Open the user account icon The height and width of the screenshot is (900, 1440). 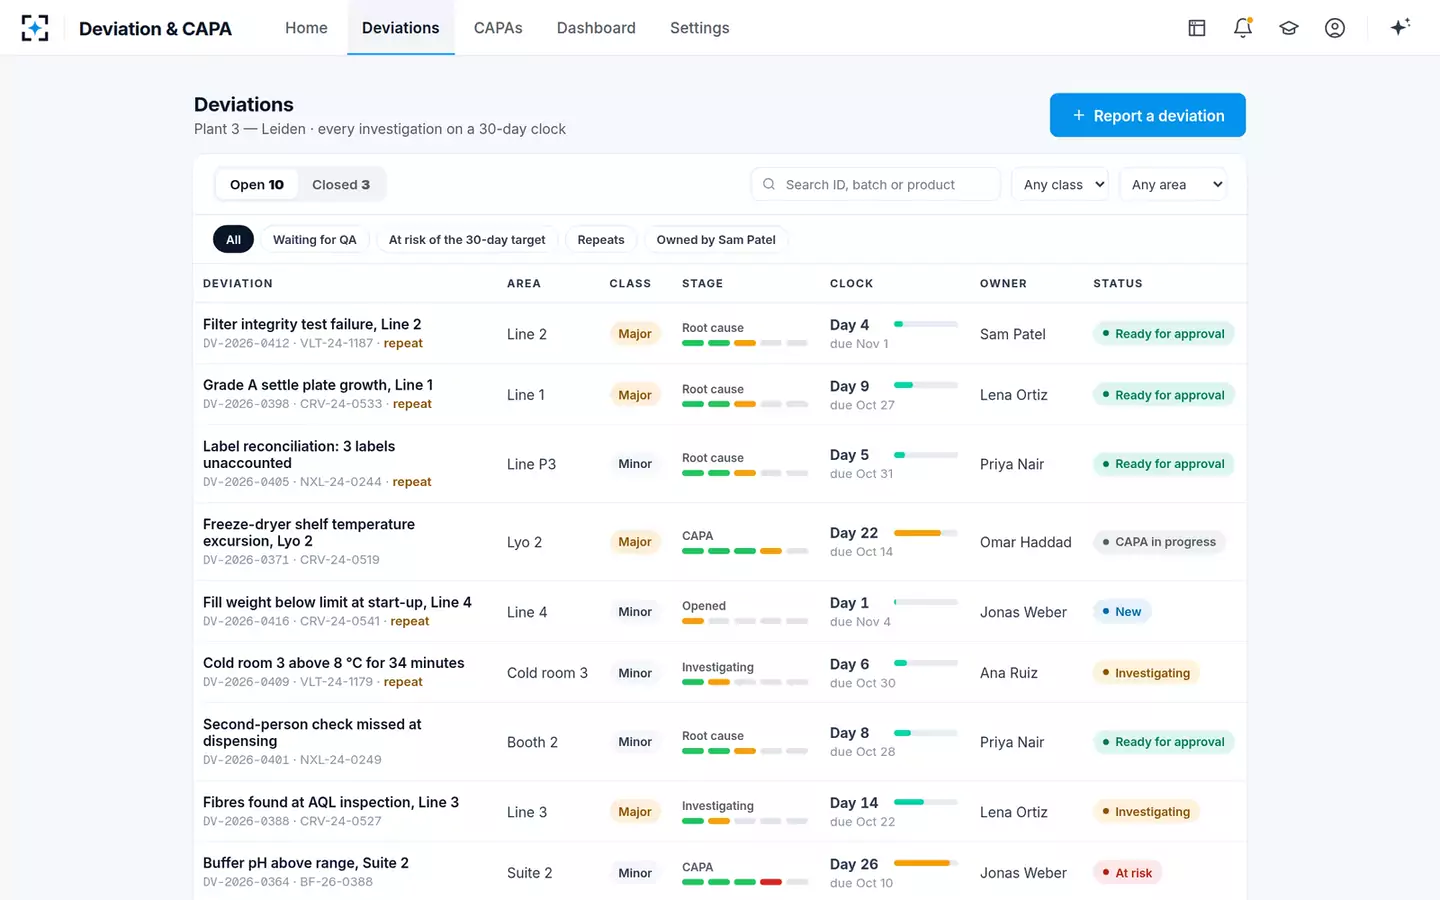(1335, 28)
